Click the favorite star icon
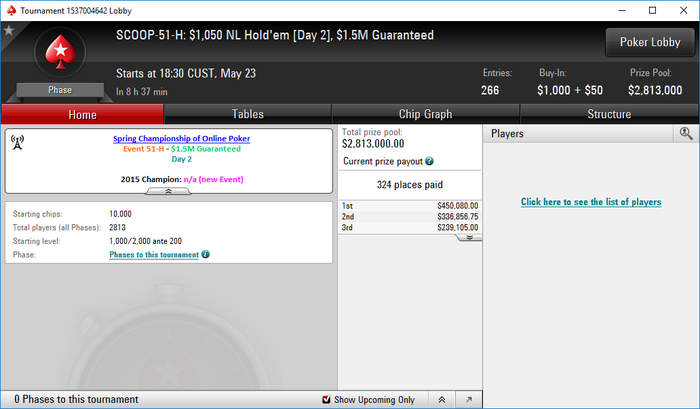This screenshot has width=700, height=409. 9,30
